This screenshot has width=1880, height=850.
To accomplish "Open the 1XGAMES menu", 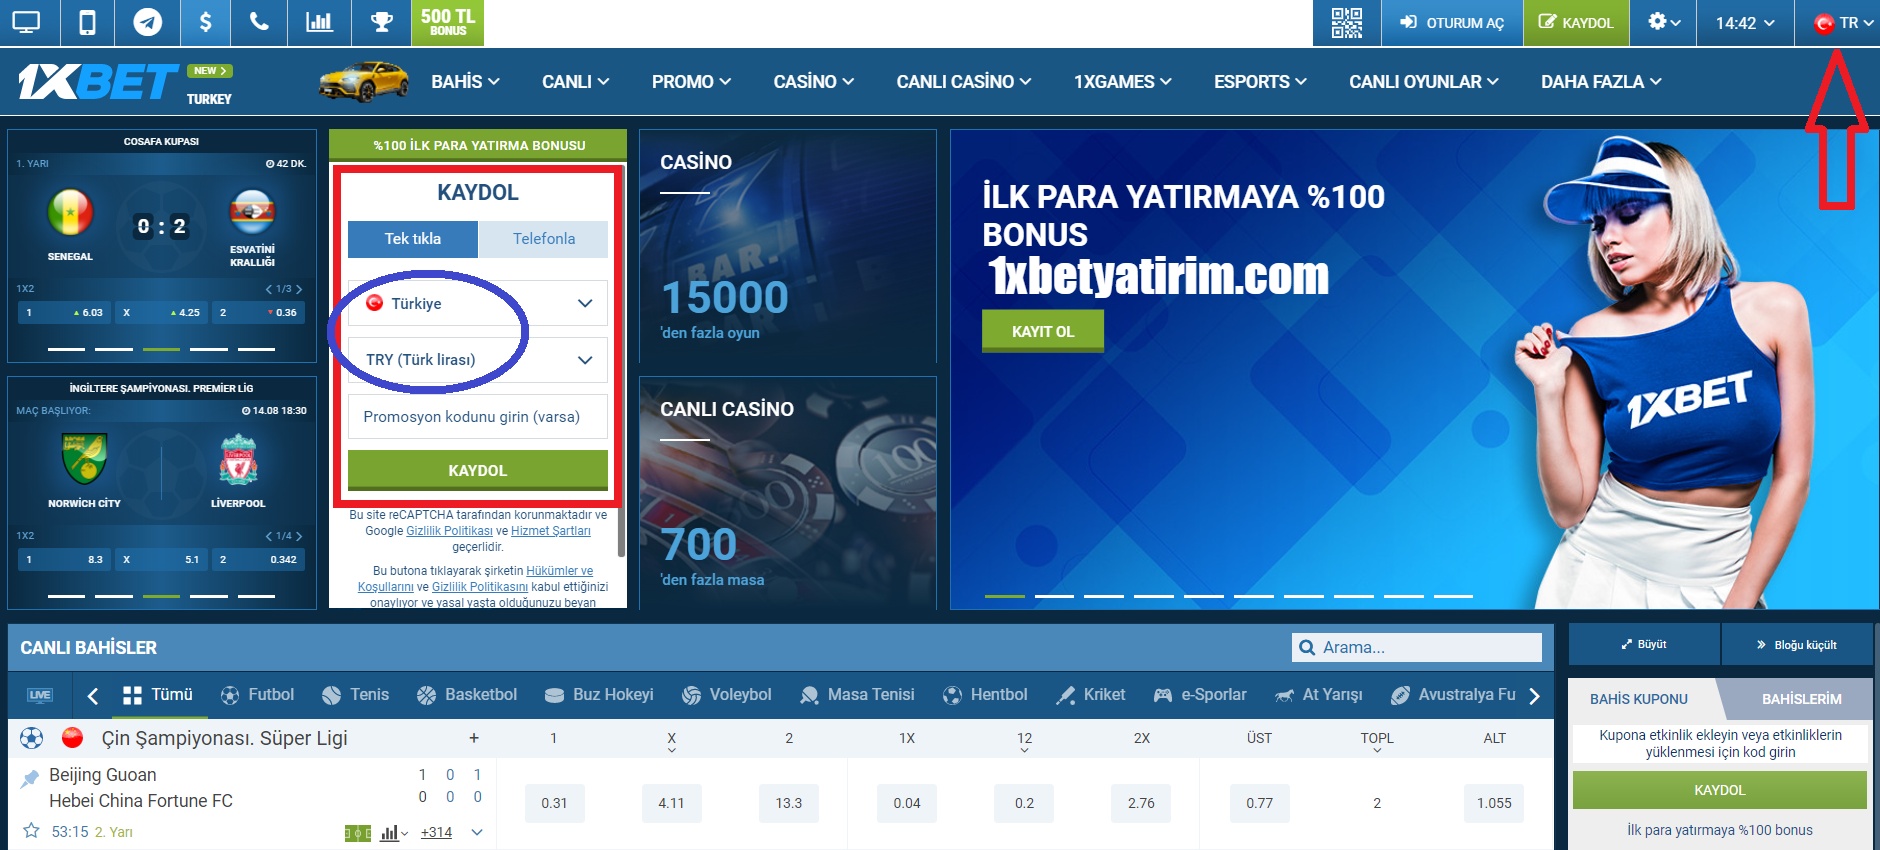I will (1123, 82).
